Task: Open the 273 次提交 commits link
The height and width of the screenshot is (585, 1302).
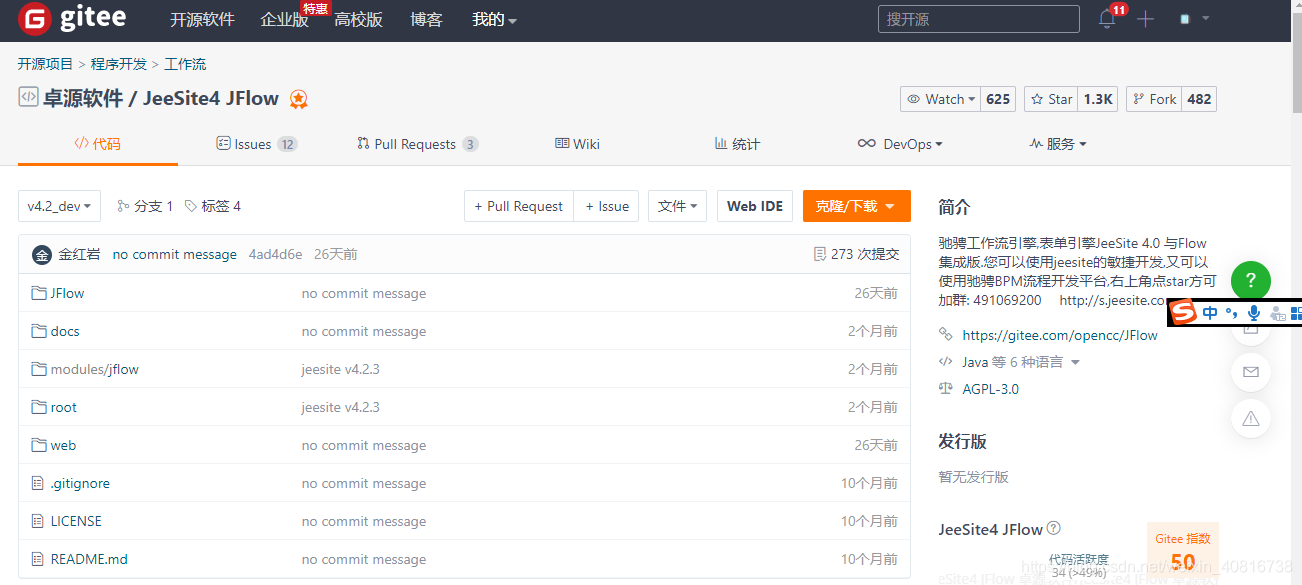Action: point(857,254)
